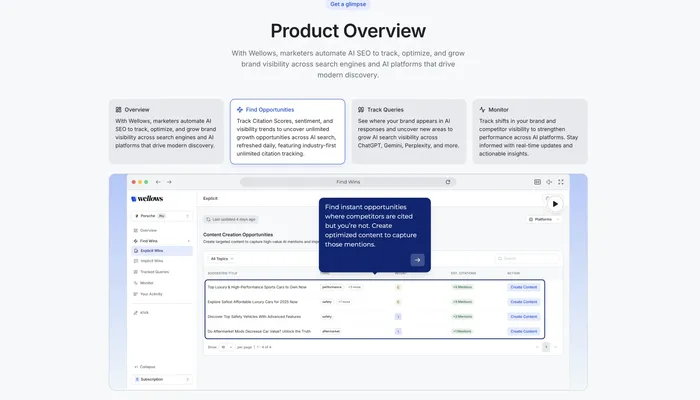Click the Get a glimpse badge

coord(349,4)
